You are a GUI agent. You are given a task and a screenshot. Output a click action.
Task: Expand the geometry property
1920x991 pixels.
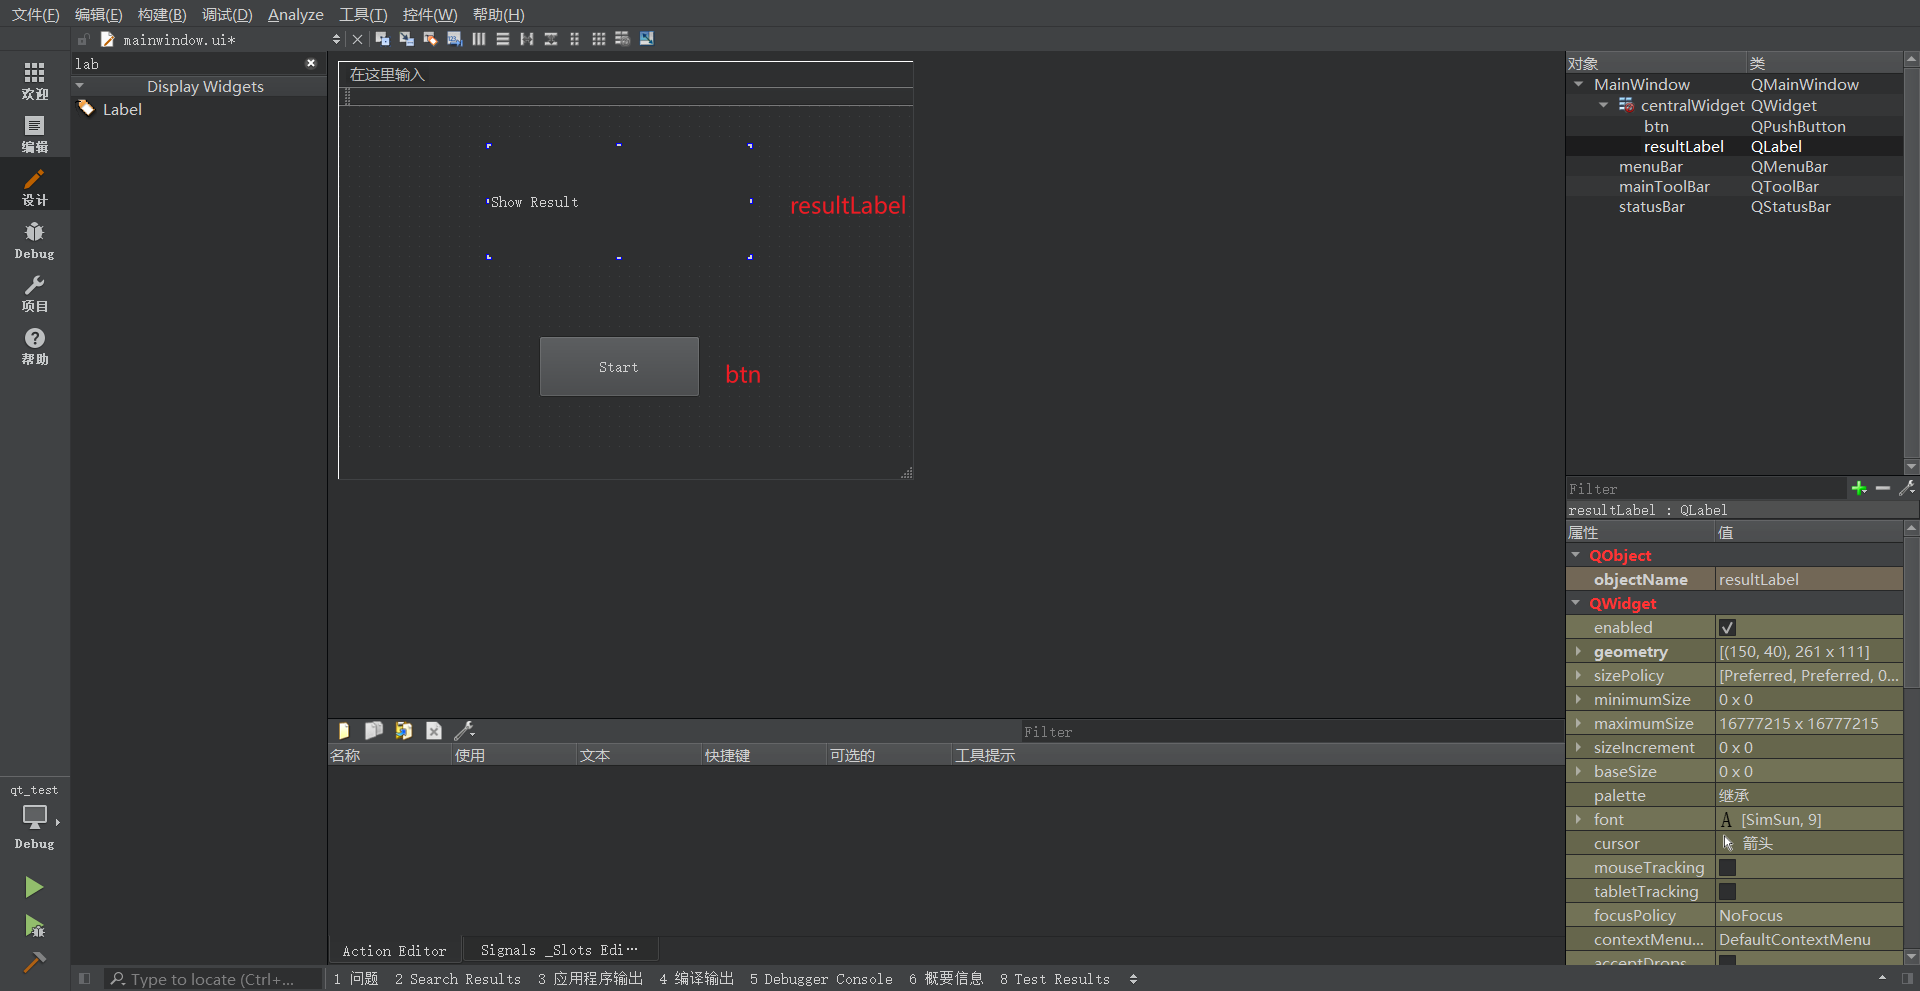tap(1578, 651)
